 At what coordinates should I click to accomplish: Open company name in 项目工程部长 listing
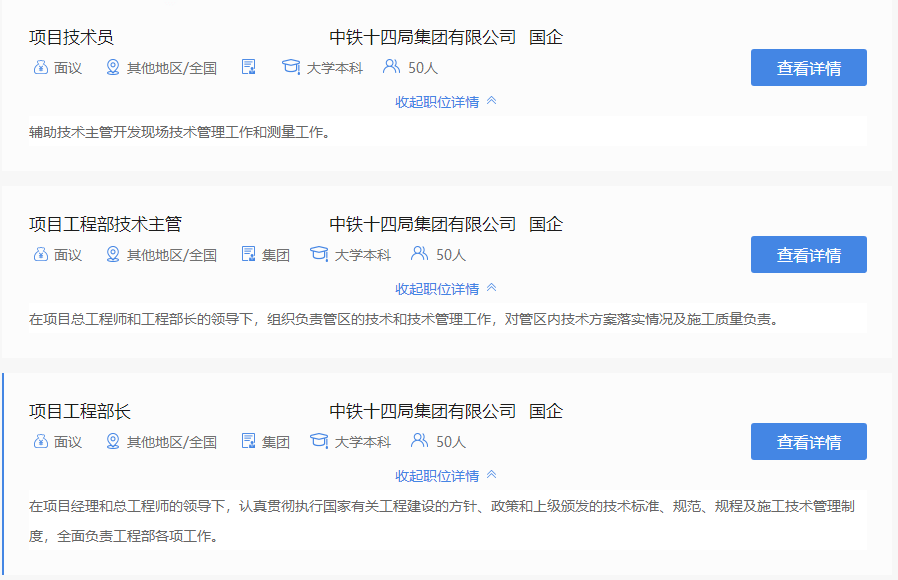423,412
